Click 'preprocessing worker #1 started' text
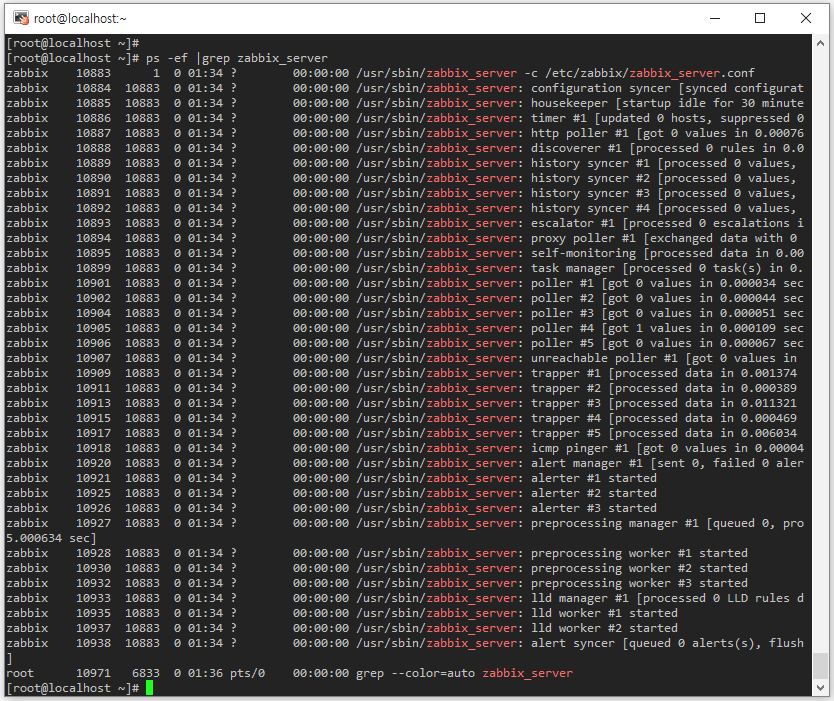Screen dimensions: 834x701 tap(639, 553)
